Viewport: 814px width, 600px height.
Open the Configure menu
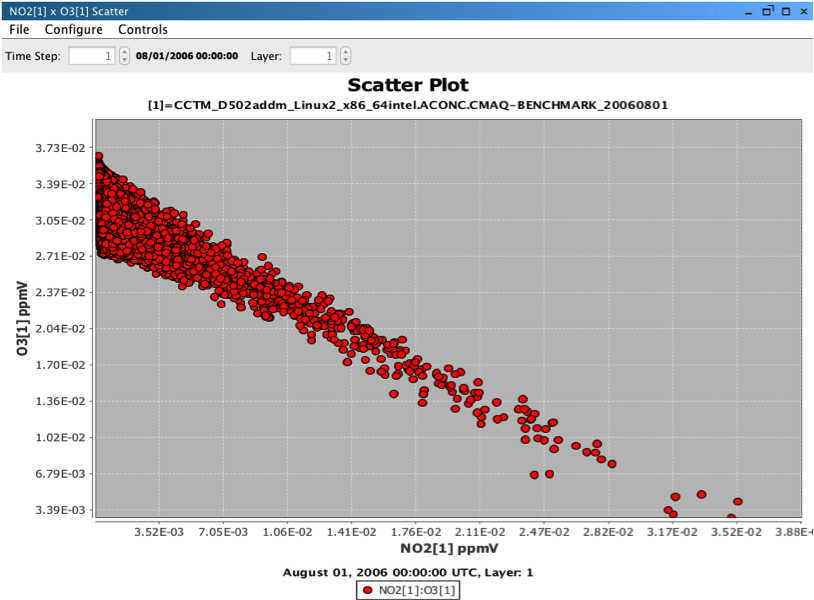pyautogui.click(x=74, y=30)
